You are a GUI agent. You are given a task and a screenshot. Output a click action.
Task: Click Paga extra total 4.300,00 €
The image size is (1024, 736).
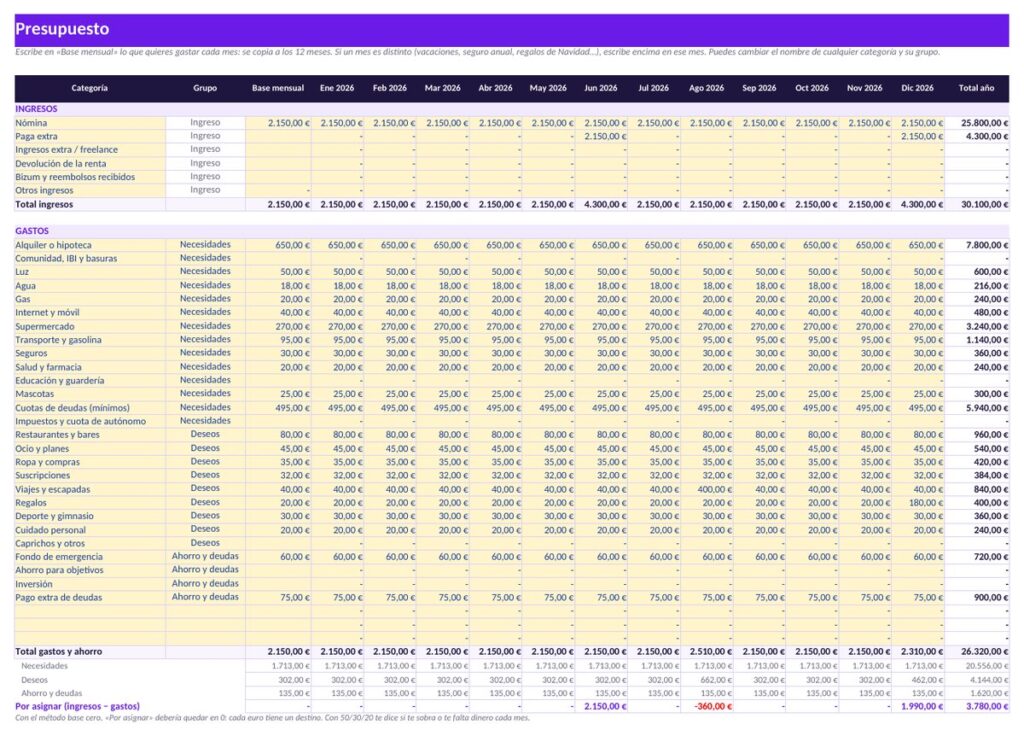click(x=976, y=136)
